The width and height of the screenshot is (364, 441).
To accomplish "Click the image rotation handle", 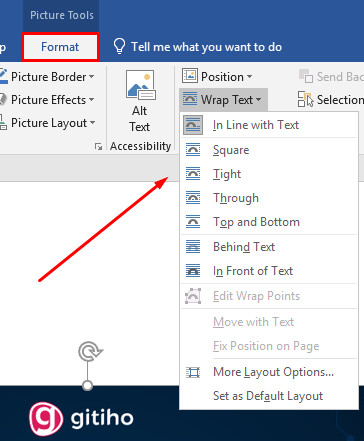I will tap(90, 351).
